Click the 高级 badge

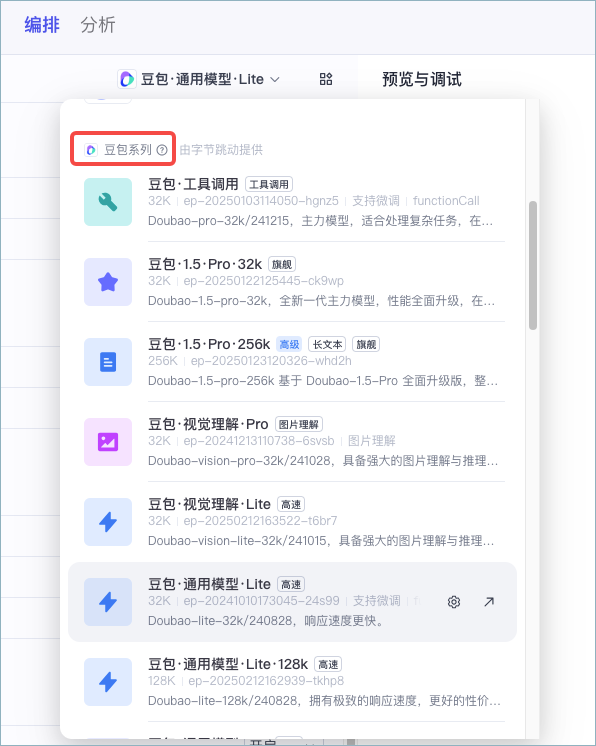[289, 344]
